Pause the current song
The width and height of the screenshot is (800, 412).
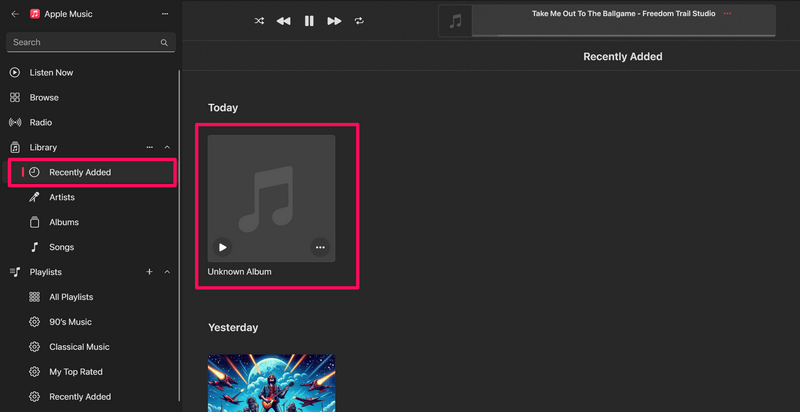(309, 20)
